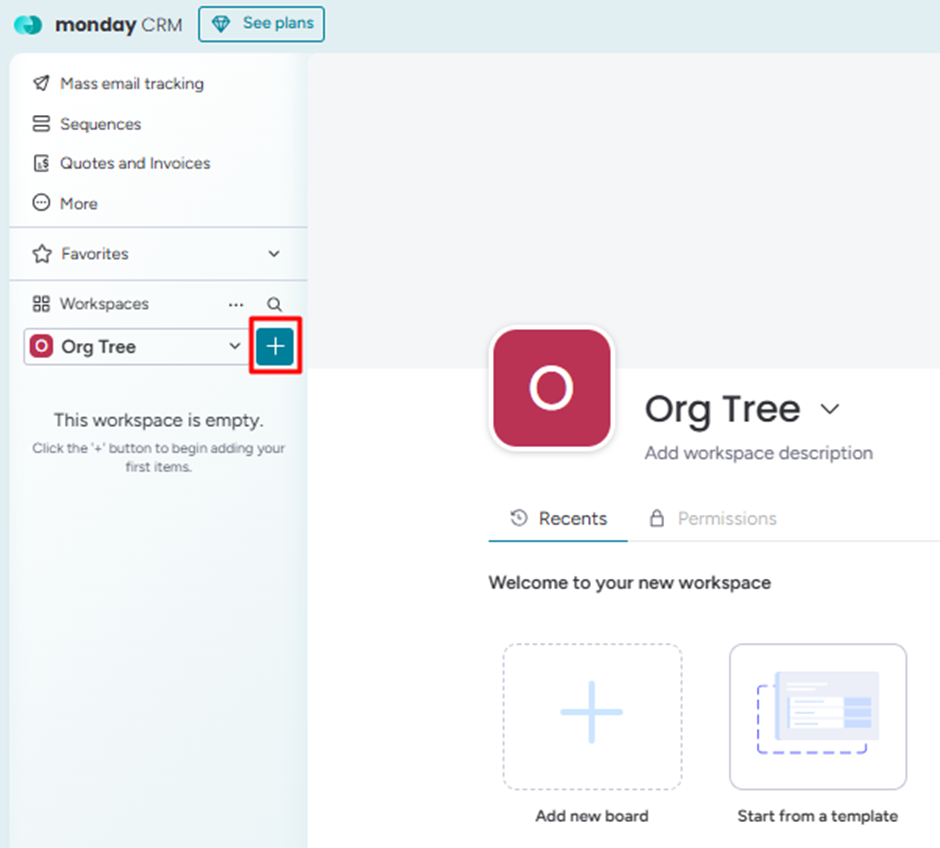
Task: Open the Org Tree workspace selector dropdown
Action: 137,346
